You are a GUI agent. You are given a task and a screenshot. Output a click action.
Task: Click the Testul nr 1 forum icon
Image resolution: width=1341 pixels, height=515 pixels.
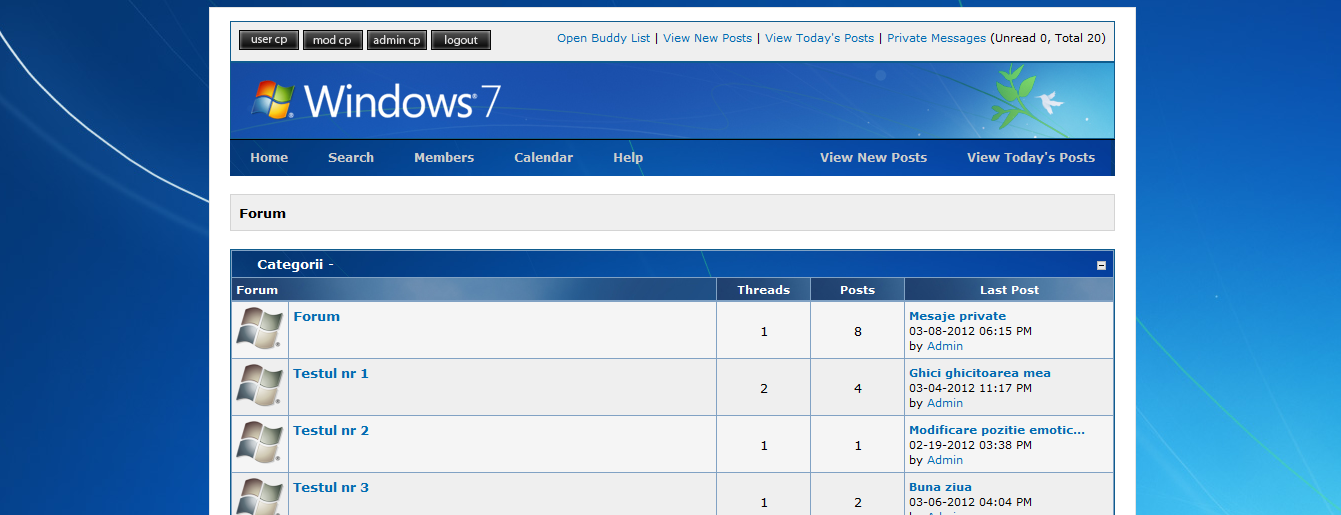(x=259, y=386)
